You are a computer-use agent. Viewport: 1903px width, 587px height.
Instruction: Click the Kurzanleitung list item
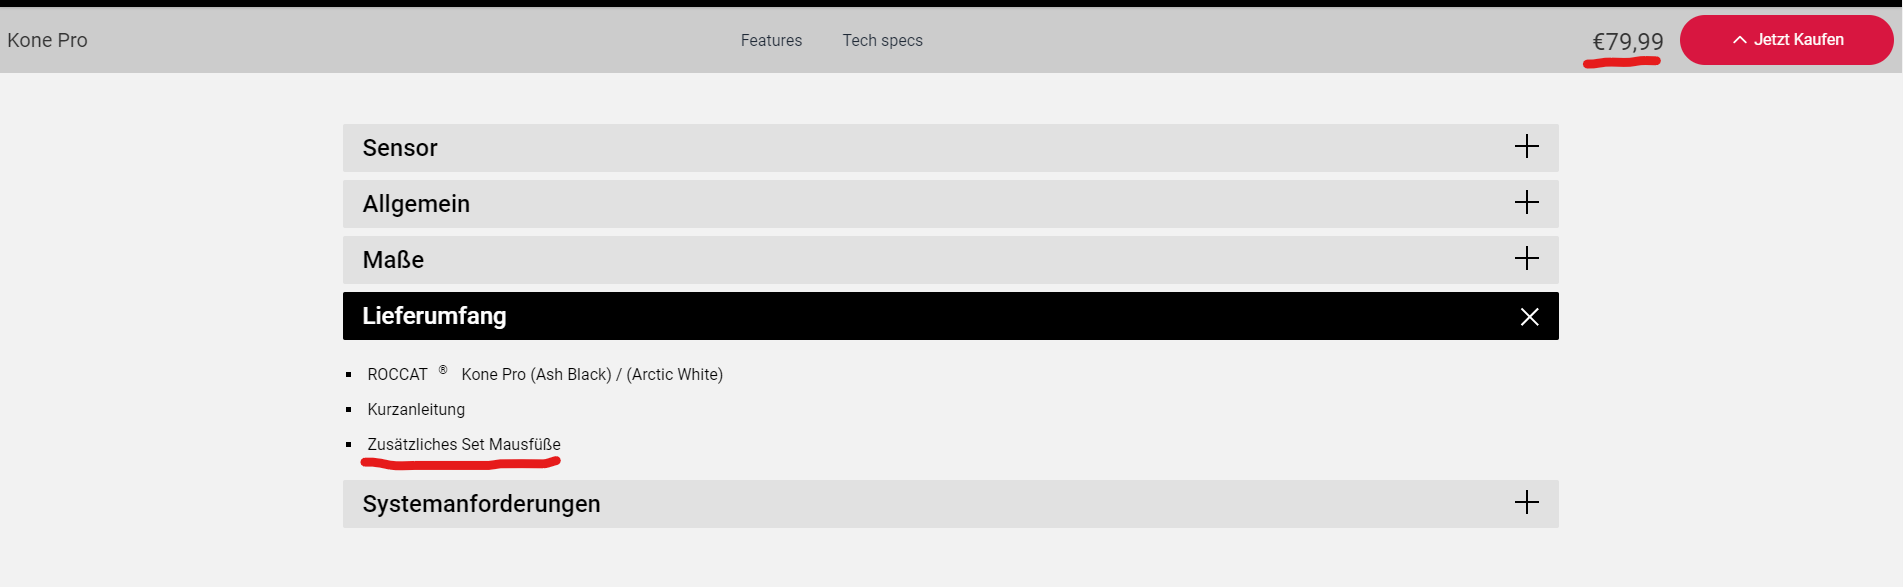coord(416,410)
